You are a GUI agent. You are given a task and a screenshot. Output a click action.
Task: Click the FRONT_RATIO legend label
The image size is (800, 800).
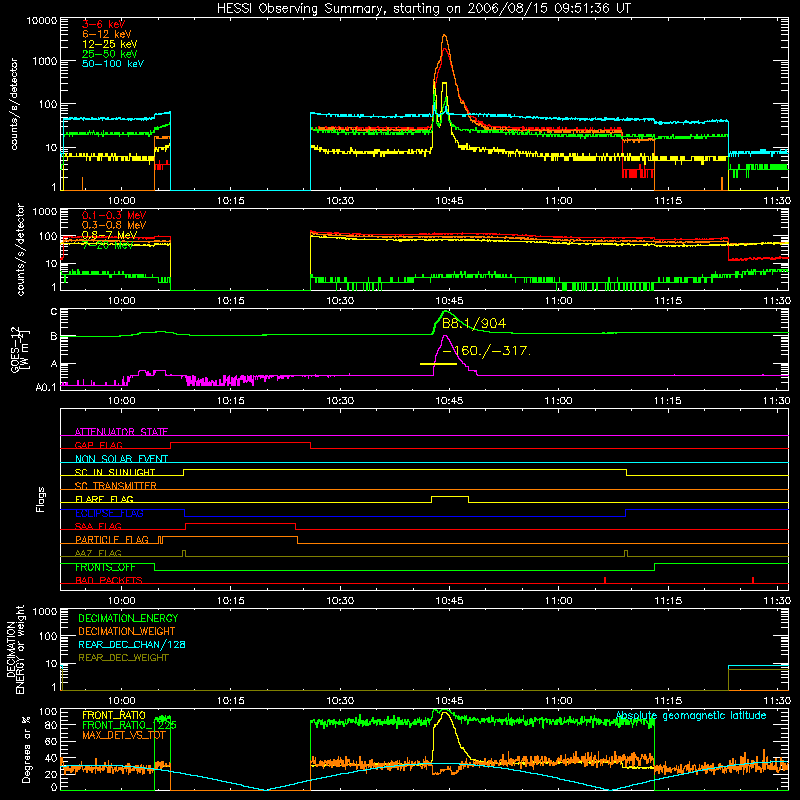(x=114, y=715)
